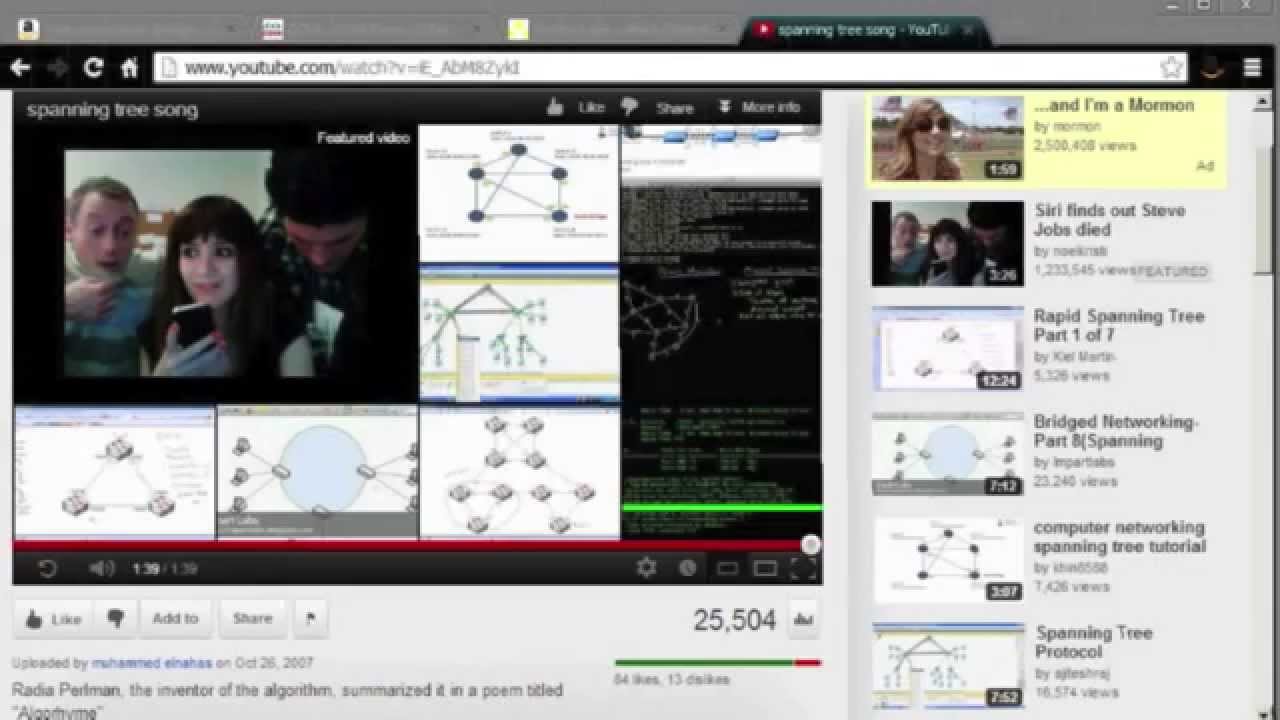Image resolution: width=1280 pixels, height=720 pixels.
Task: Click the '25,504' view count
Action: coord(735,620)
